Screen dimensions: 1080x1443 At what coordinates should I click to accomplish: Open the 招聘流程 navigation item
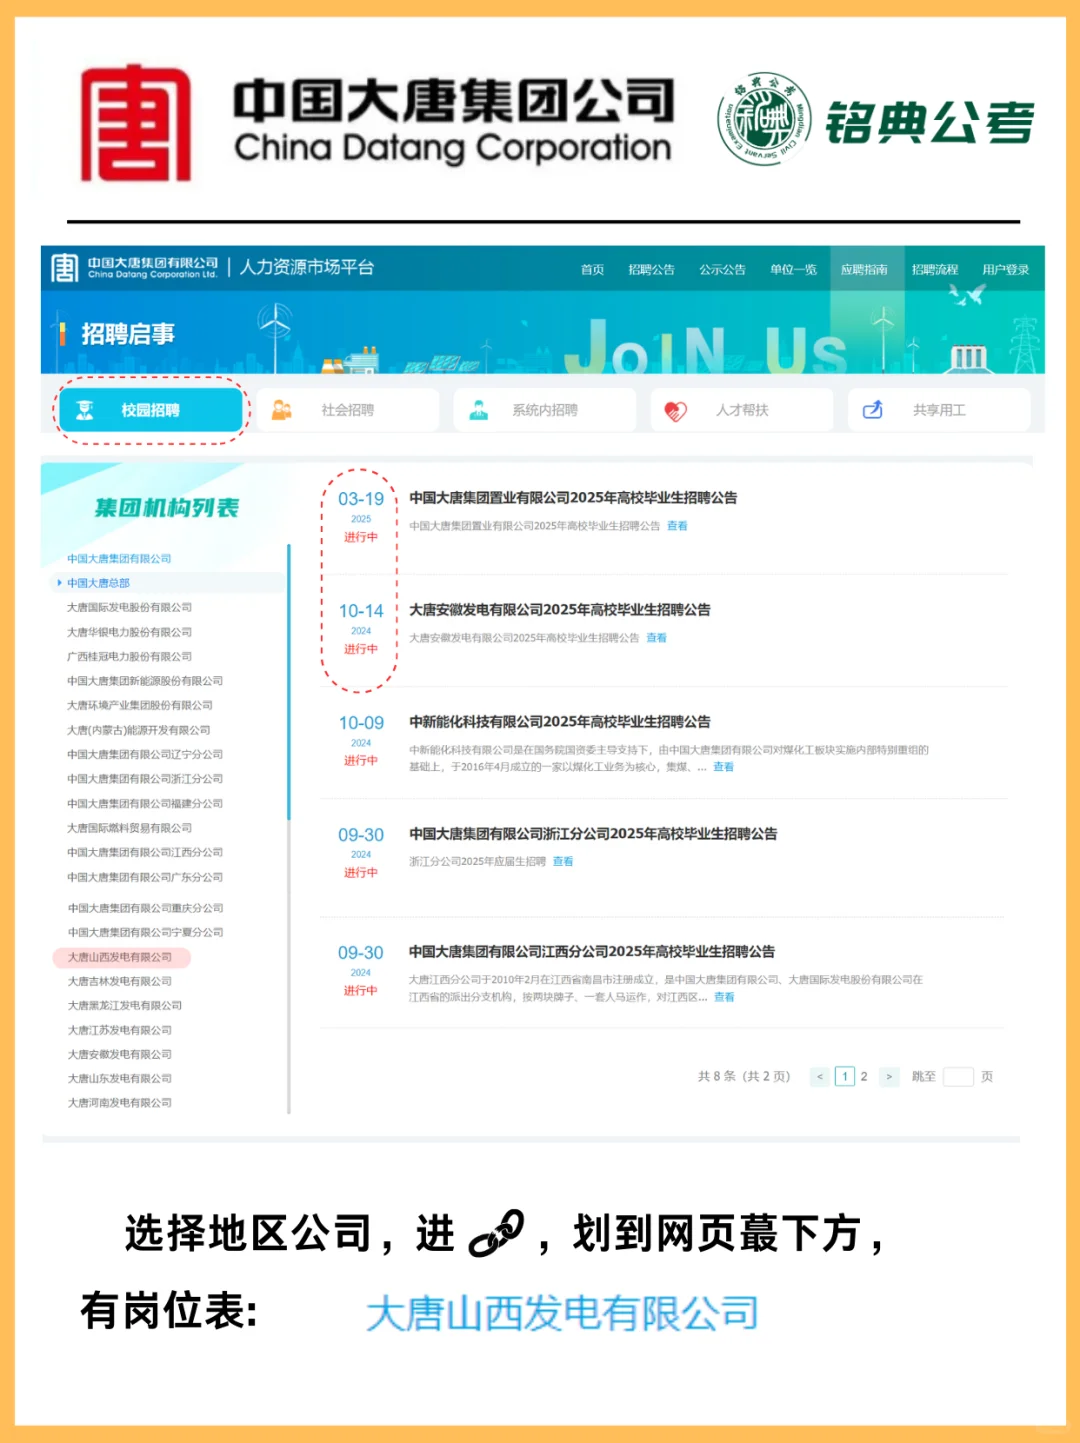pos(935,270)
